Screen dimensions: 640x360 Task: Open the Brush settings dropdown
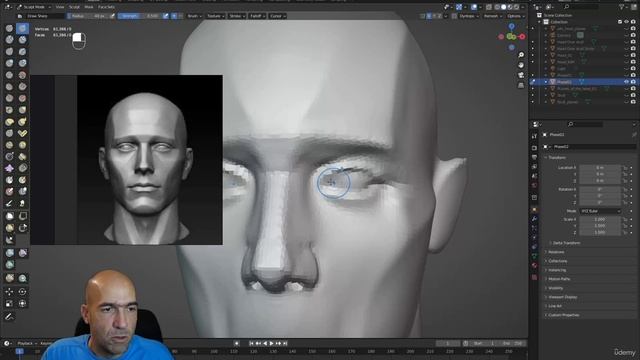[x=194, y=16]
